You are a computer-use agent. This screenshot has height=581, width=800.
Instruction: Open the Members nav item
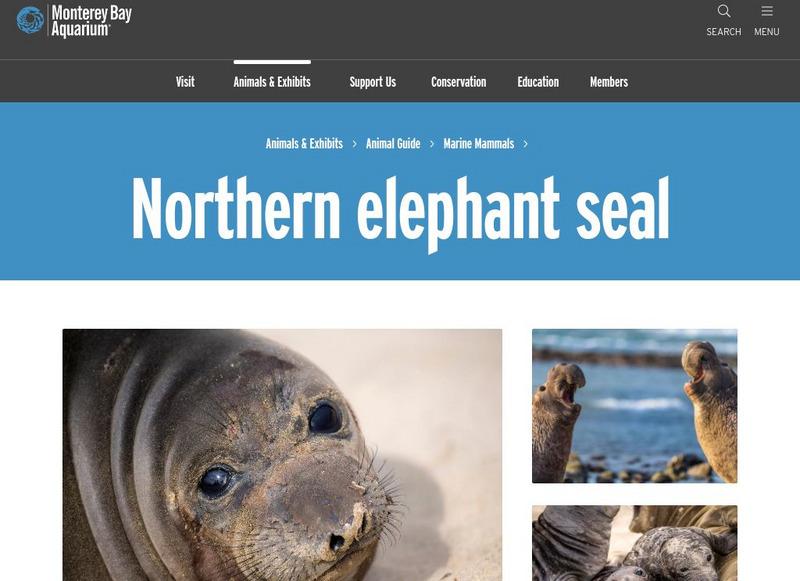click(609, 82)
